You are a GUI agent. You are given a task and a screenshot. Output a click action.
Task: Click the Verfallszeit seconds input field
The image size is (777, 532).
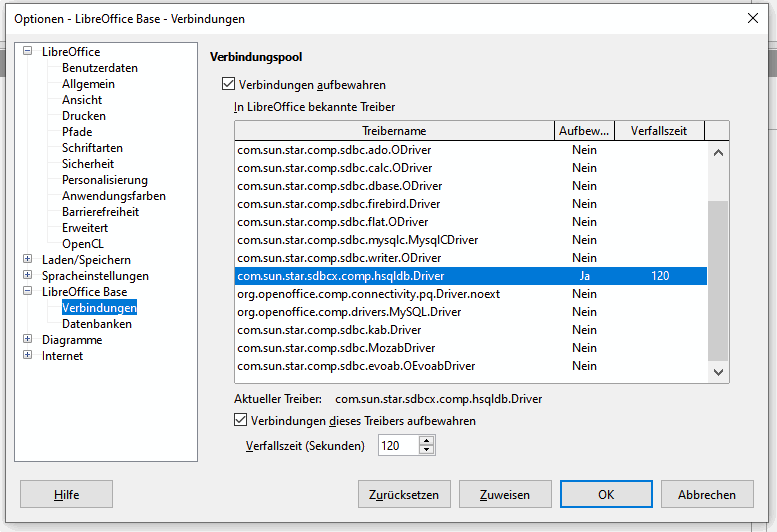[398, 445]
